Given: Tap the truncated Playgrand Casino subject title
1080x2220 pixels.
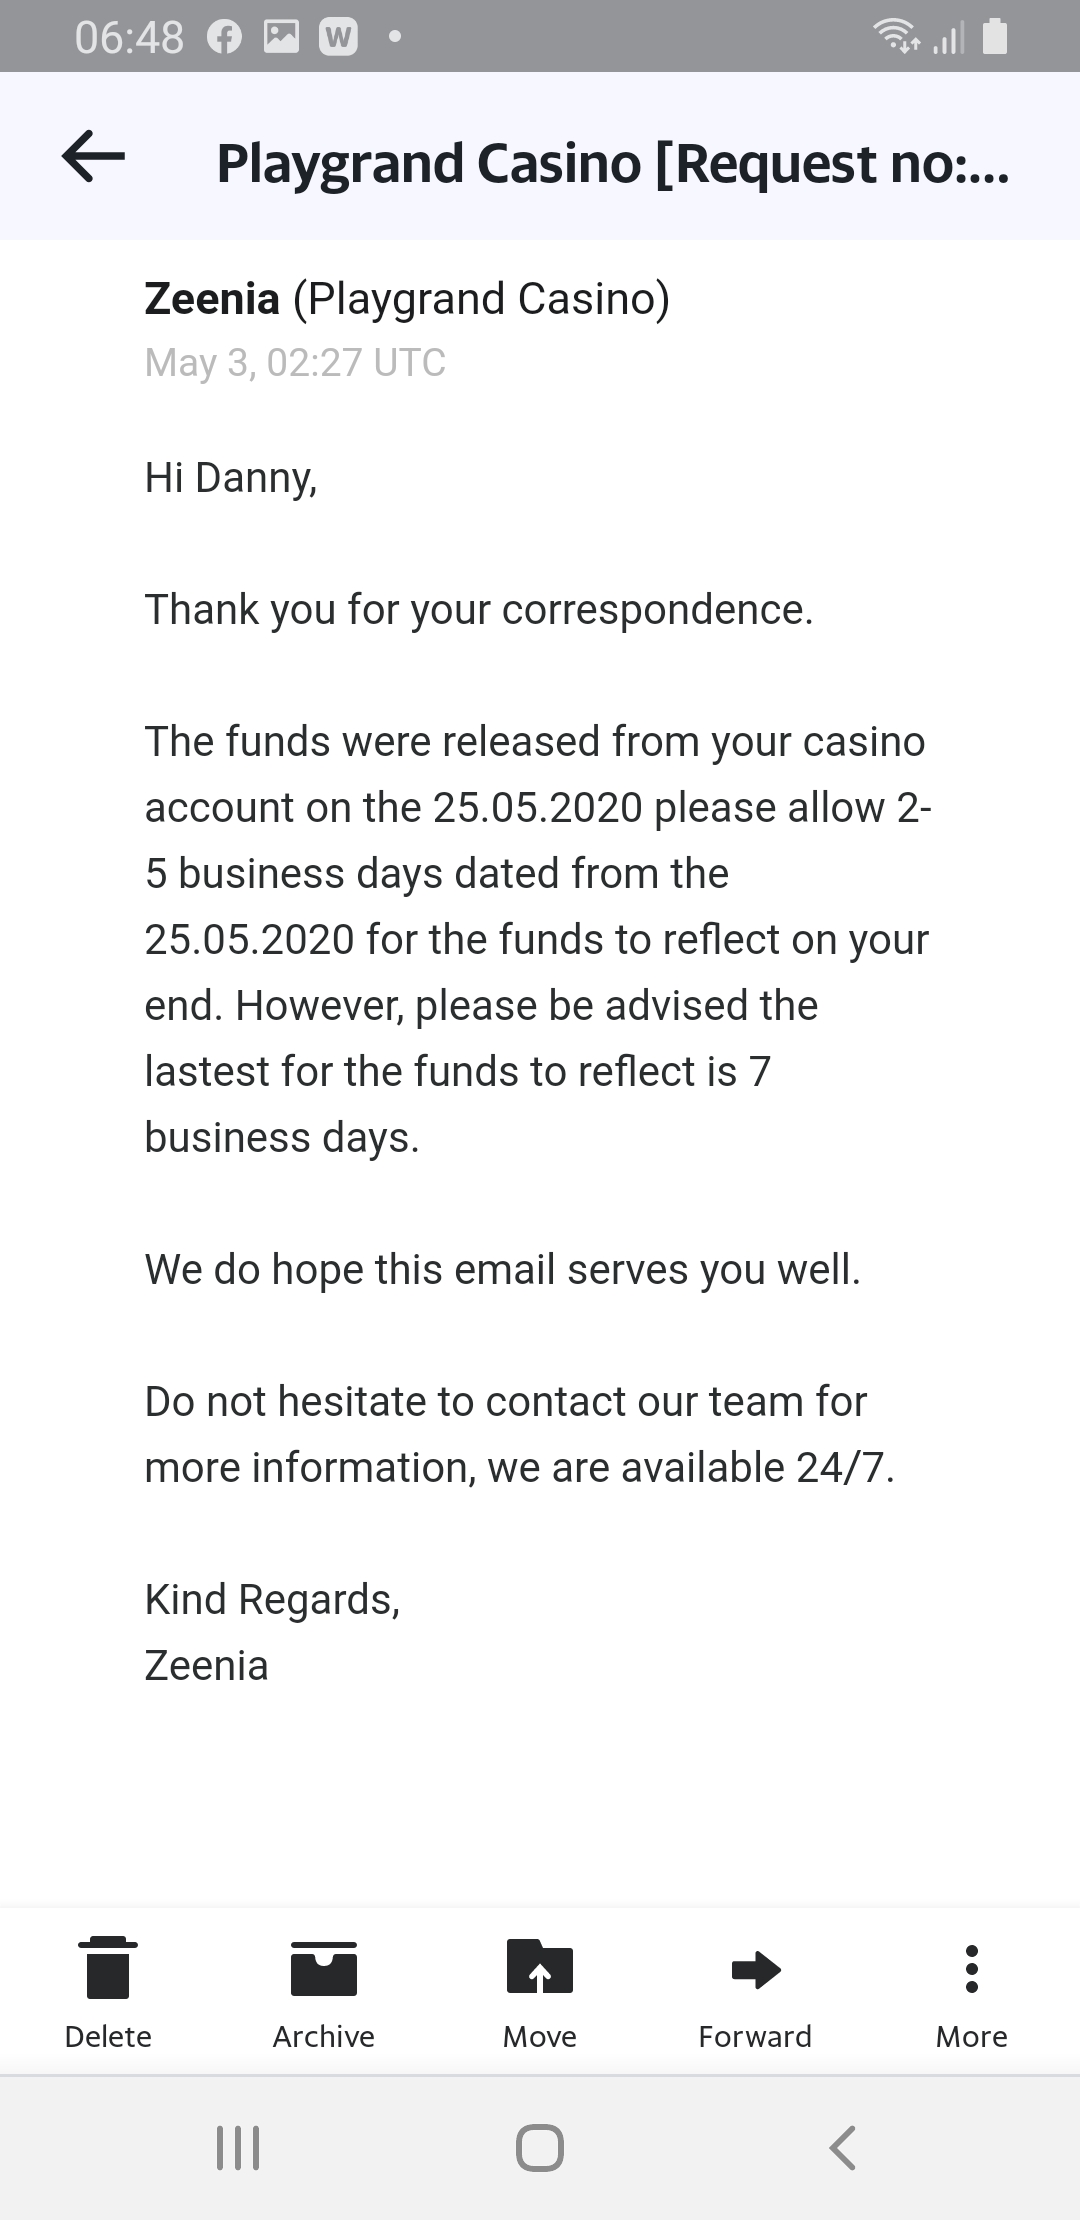Looking at the screenshot, I should coord(612,164).
